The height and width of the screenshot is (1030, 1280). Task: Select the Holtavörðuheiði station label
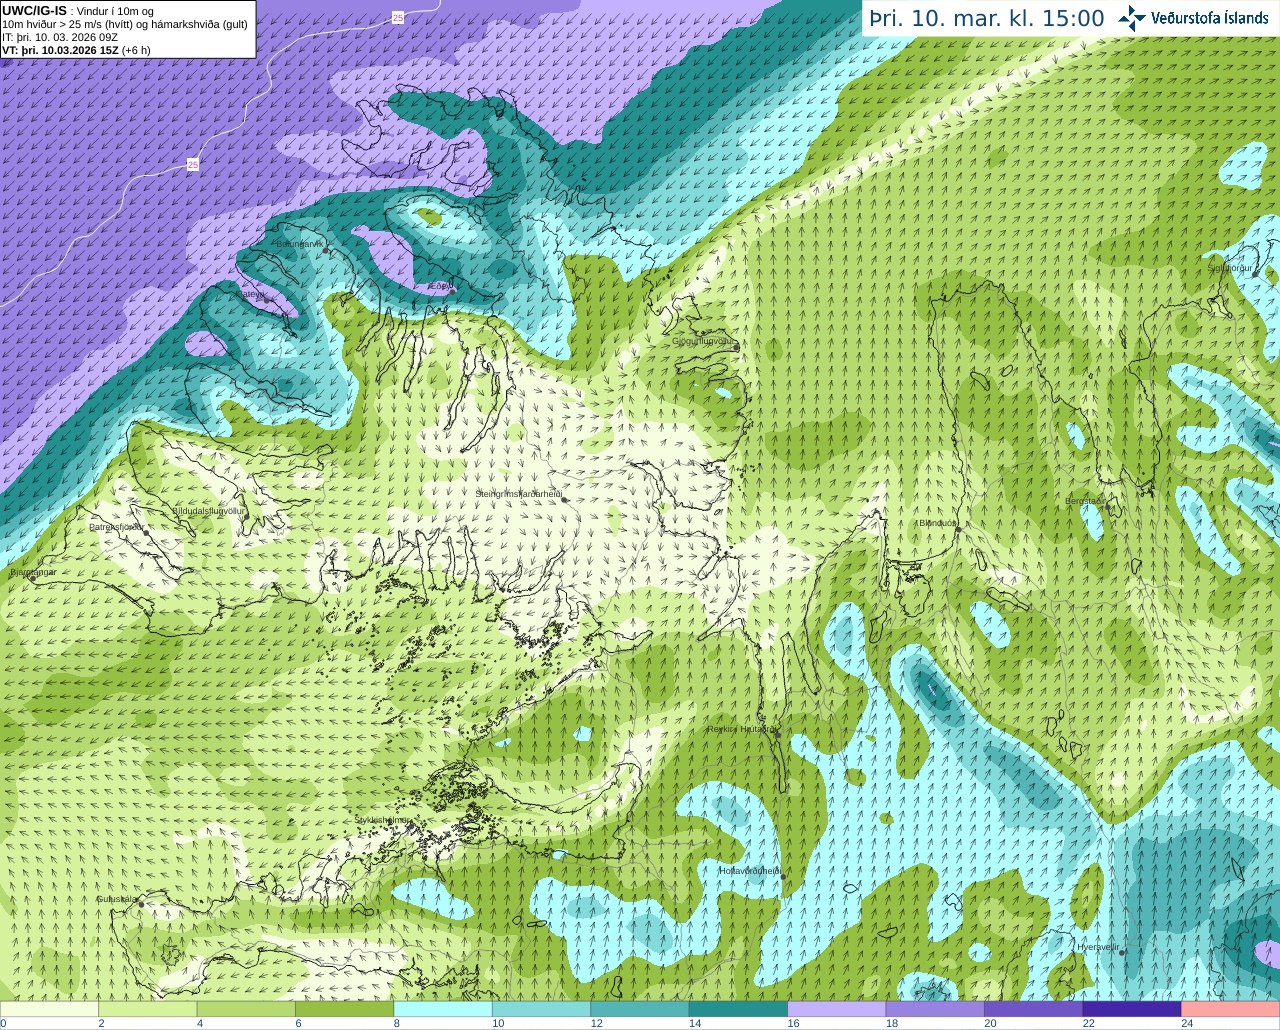coord(750,871)
